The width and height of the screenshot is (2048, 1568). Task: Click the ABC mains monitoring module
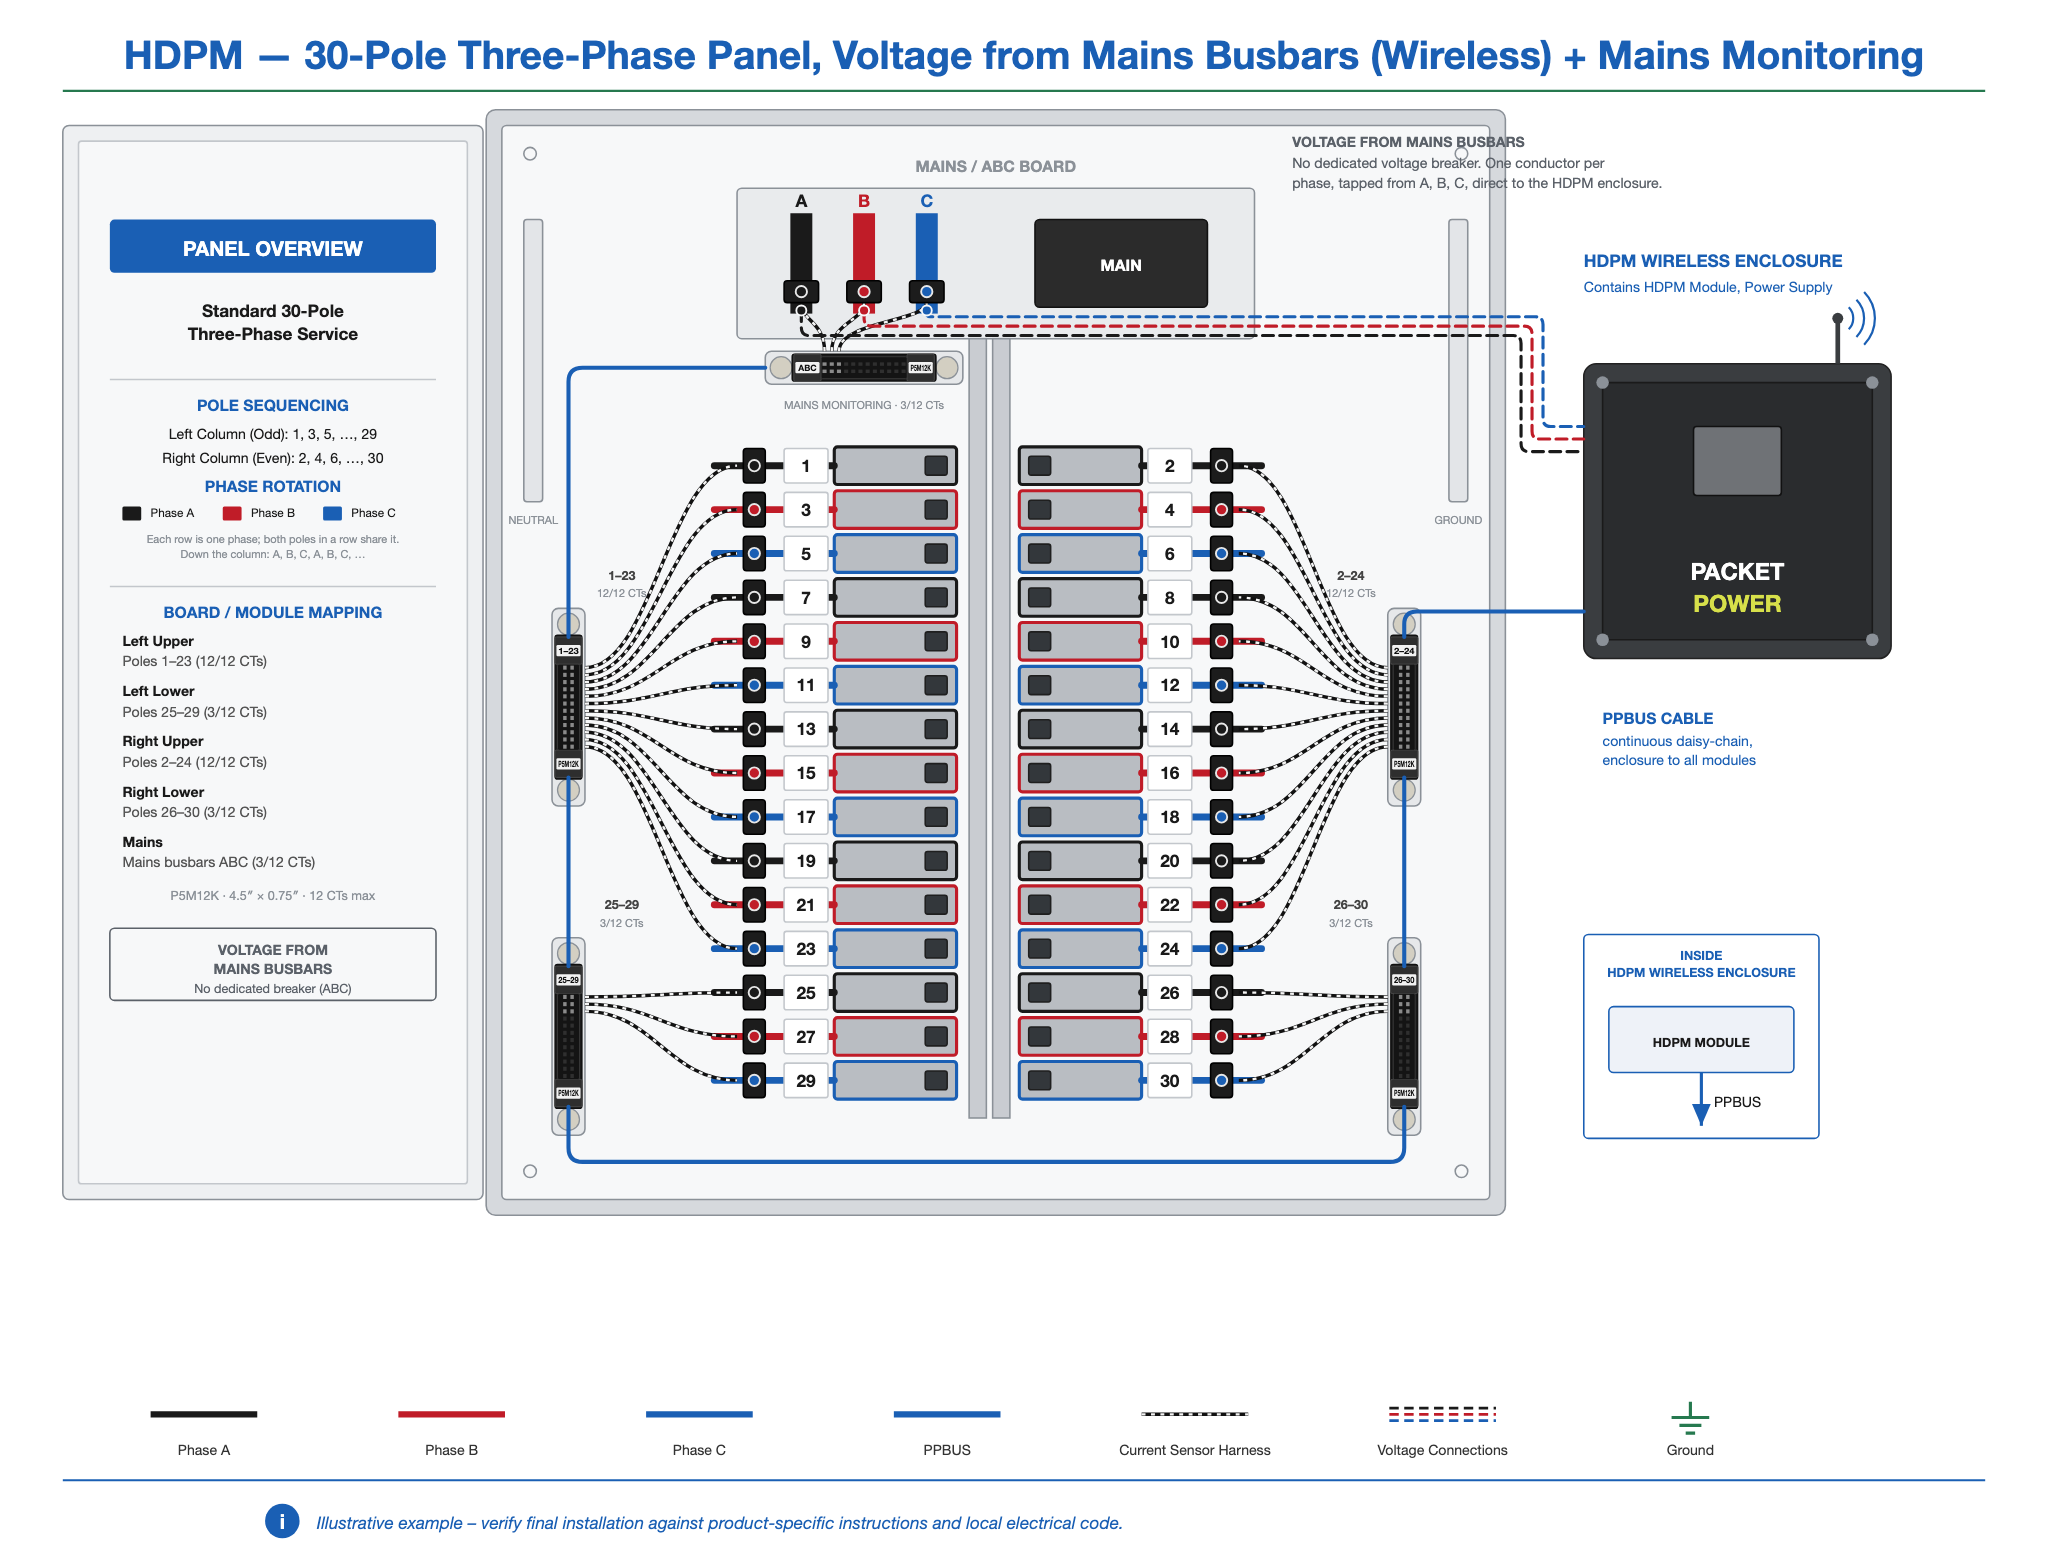[864, 368]
